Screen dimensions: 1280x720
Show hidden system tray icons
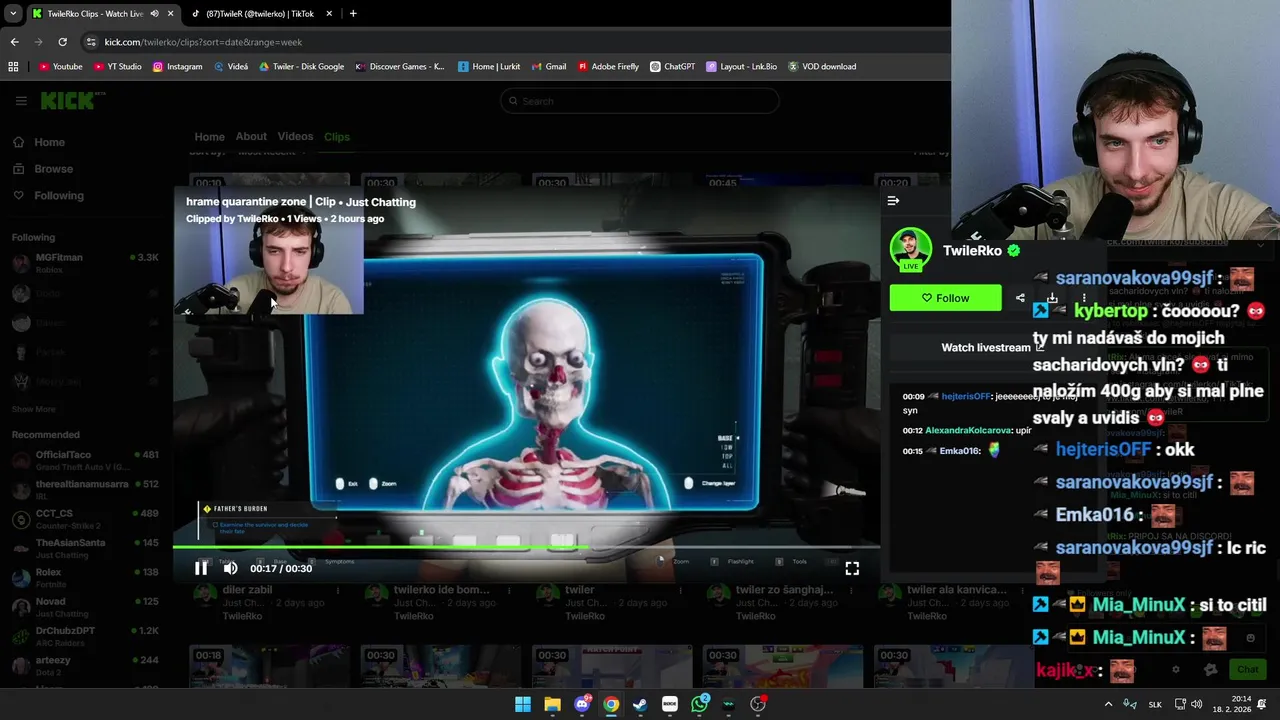[1108, 704]
